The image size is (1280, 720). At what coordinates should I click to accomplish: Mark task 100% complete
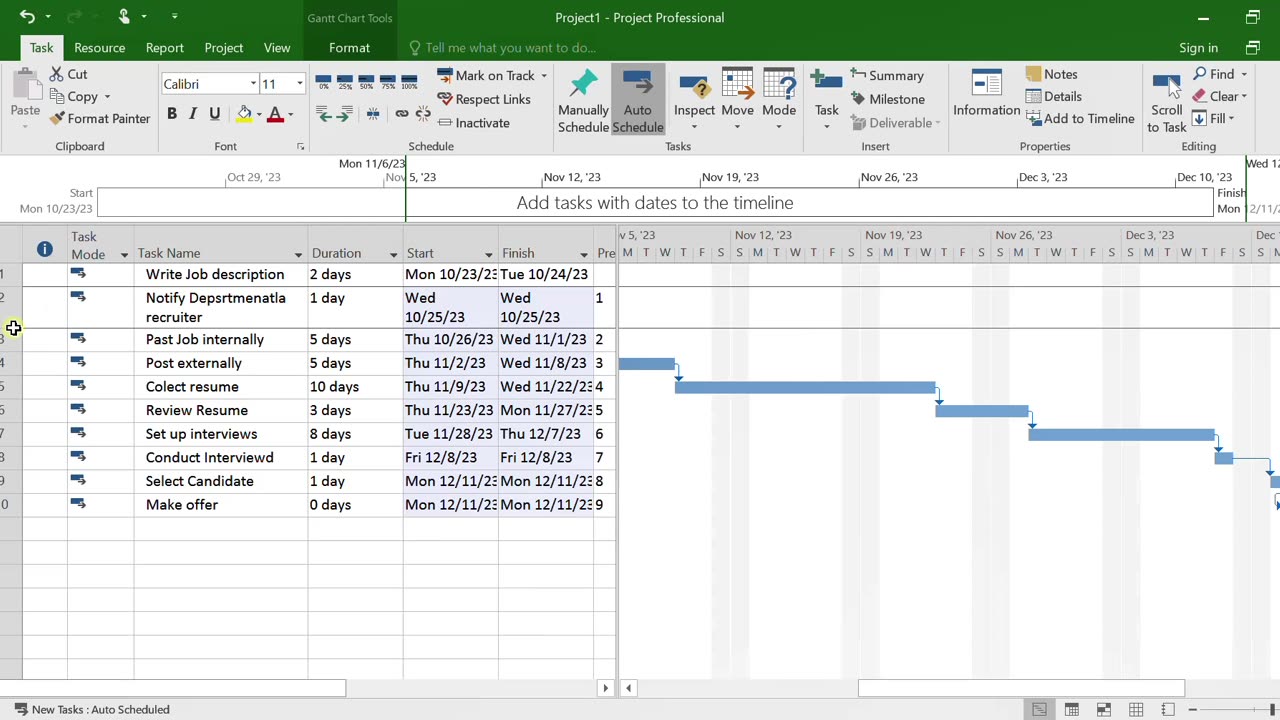pyautogui.click(x=409, y=81)
